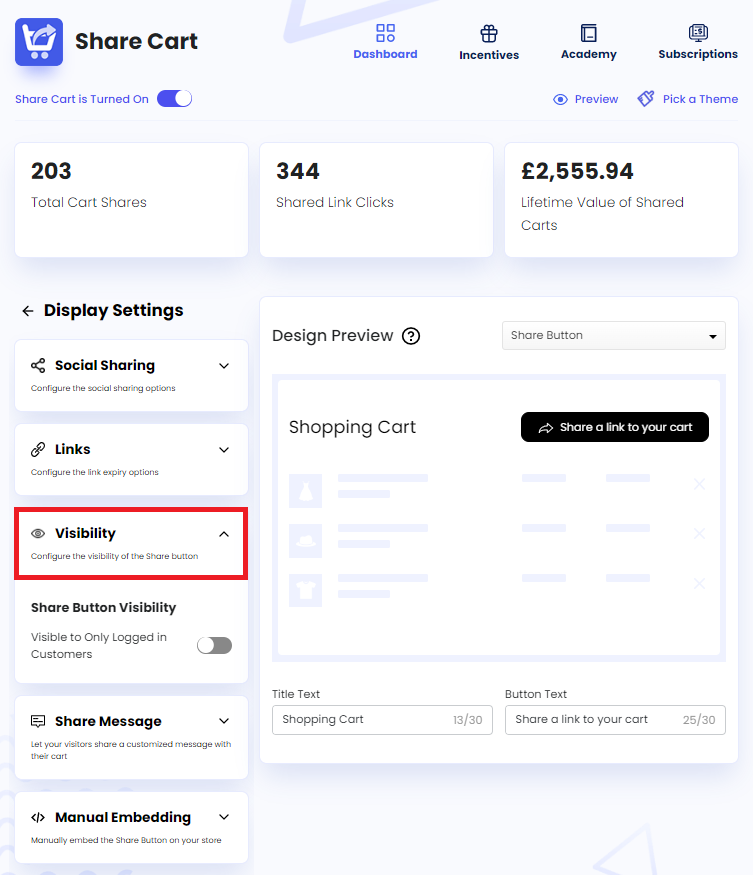This screenshot has width=753, height=875.
Task: Click the Share Message chat icon
Action: [x=38, y=721]
